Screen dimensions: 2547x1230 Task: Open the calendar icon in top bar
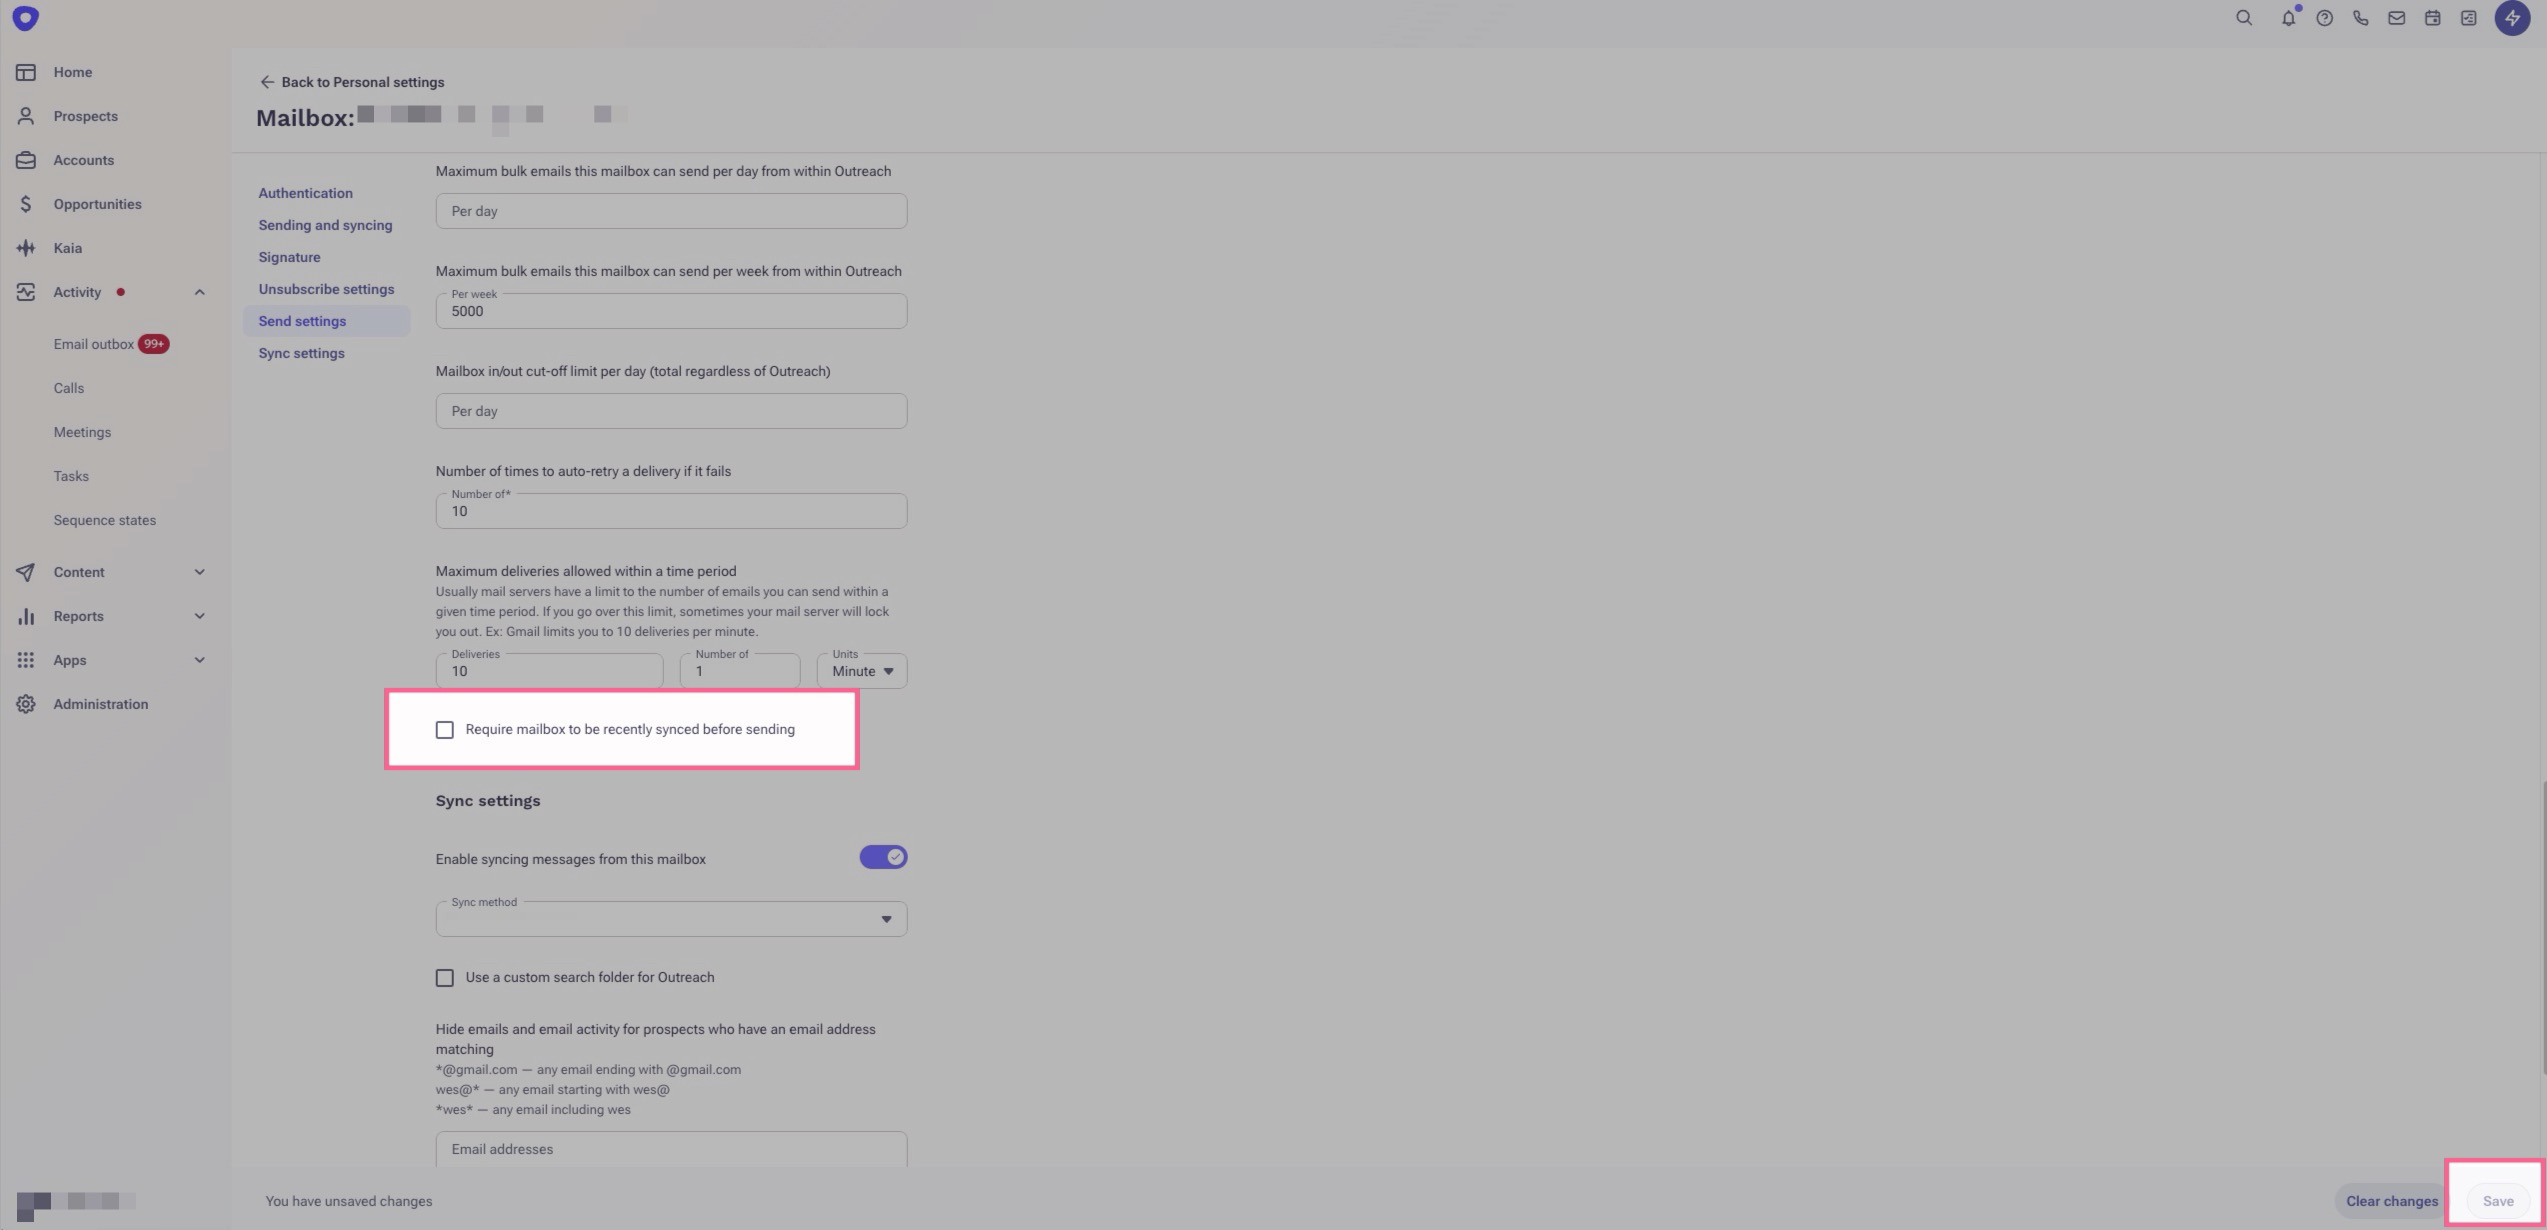click(2432, 18)
